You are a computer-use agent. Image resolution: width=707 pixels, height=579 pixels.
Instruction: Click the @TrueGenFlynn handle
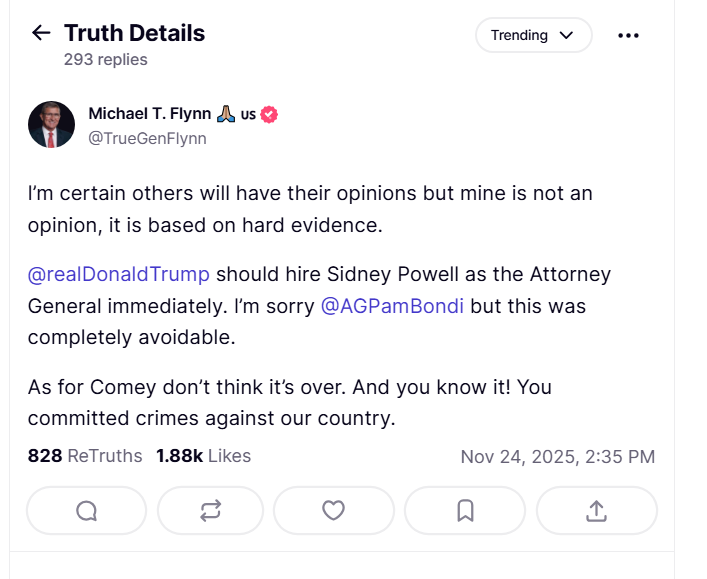(x=147, y=138)
